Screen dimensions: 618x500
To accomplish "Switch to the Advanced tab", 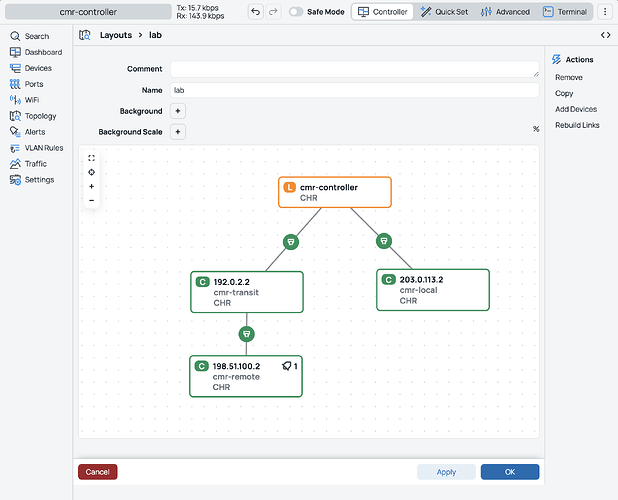I will (505, 12).
